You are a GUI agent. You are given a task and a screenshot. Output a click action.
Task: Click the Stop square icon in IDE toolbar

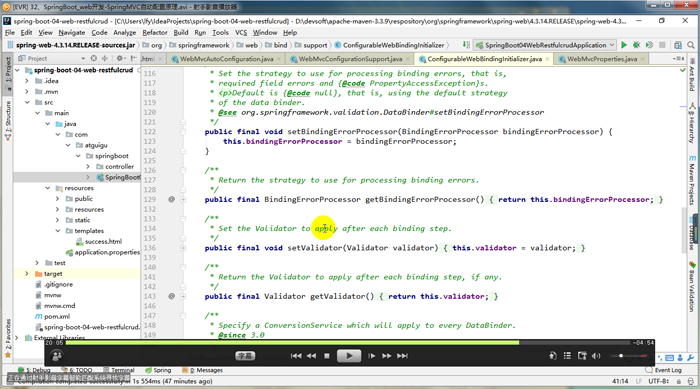click(662, 45)
